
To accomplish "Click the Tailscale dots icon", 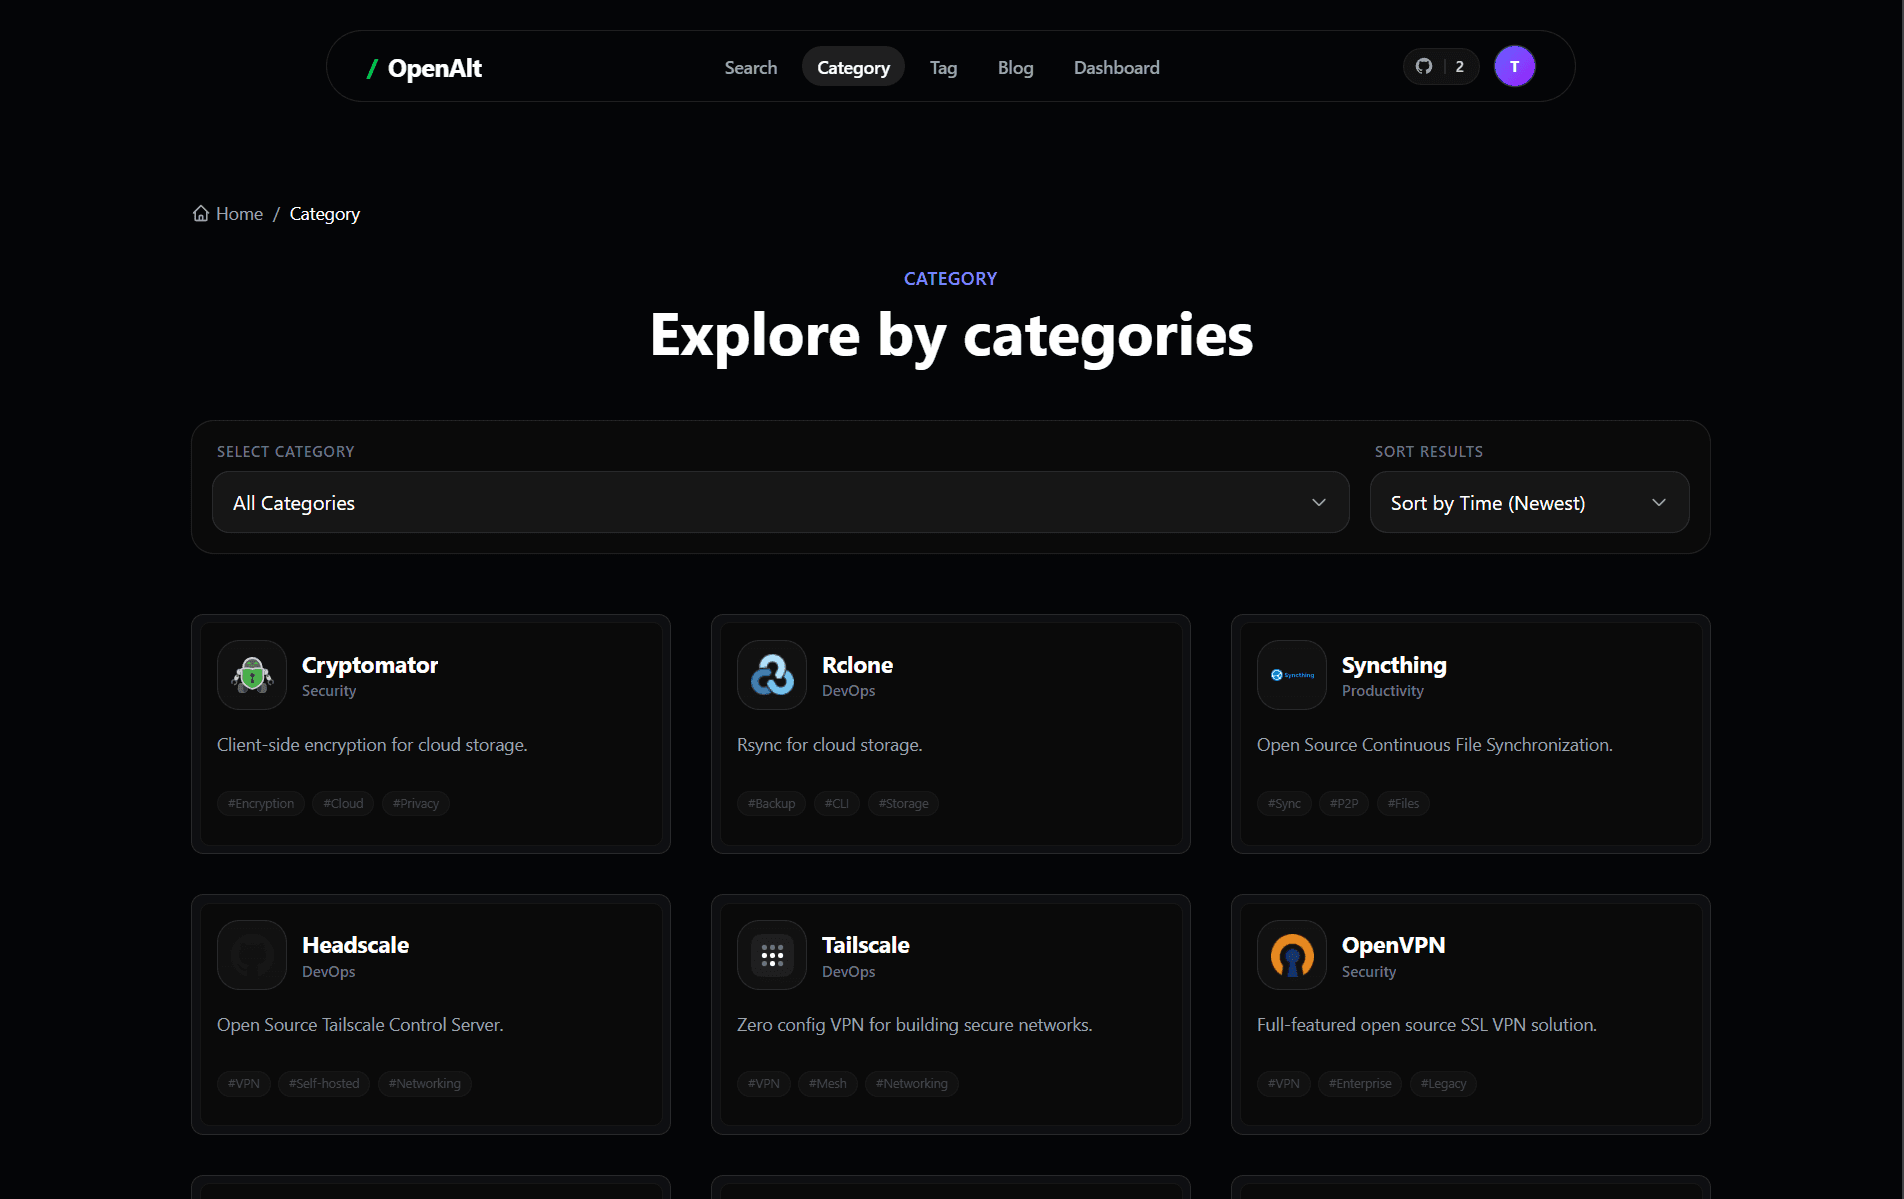I will point(772,955).
